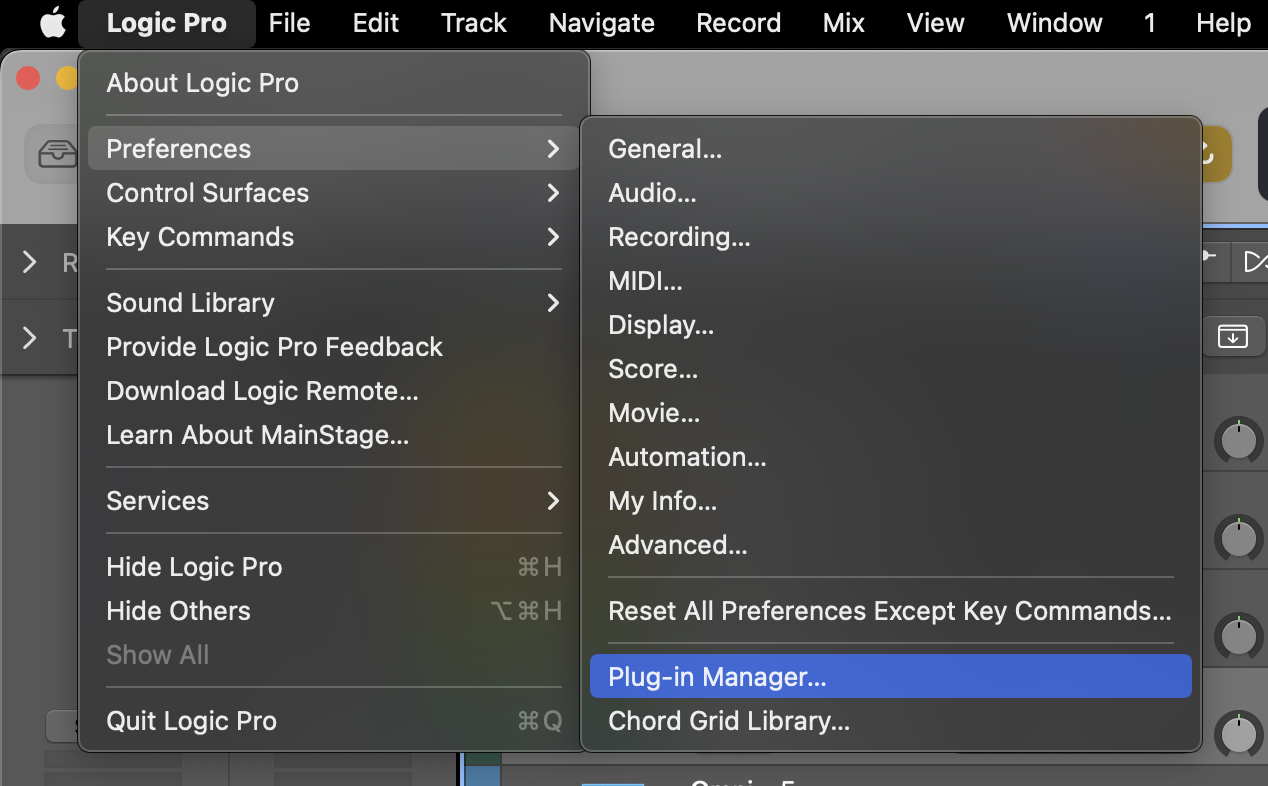The image size is (1268, 786).
Task: Show the Sound Library submenu
Action: pos(333,303)
